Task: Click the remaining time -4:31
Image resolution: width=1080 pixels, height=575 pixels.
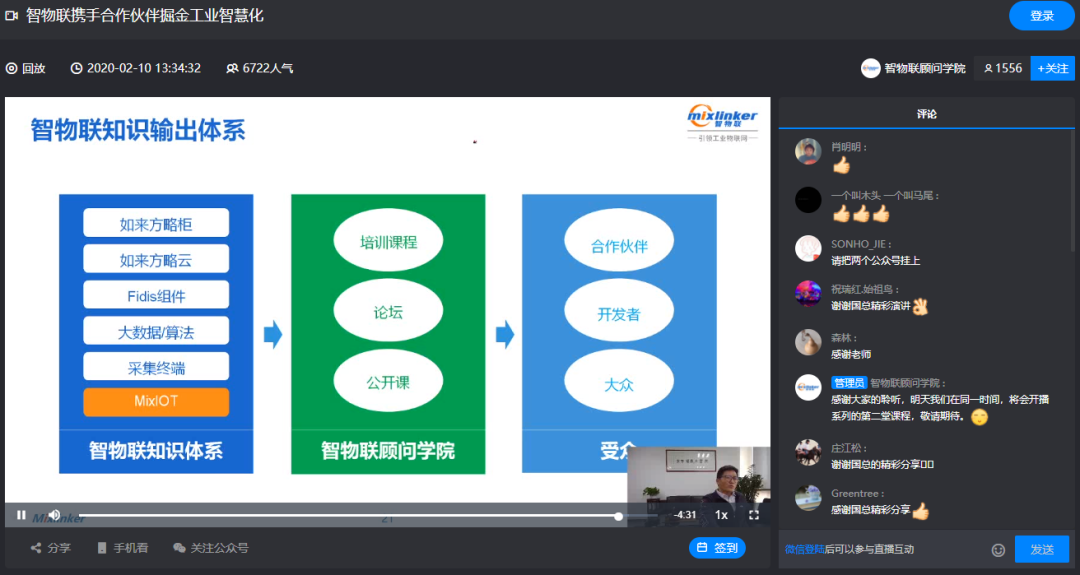Action: click(685, 515)
